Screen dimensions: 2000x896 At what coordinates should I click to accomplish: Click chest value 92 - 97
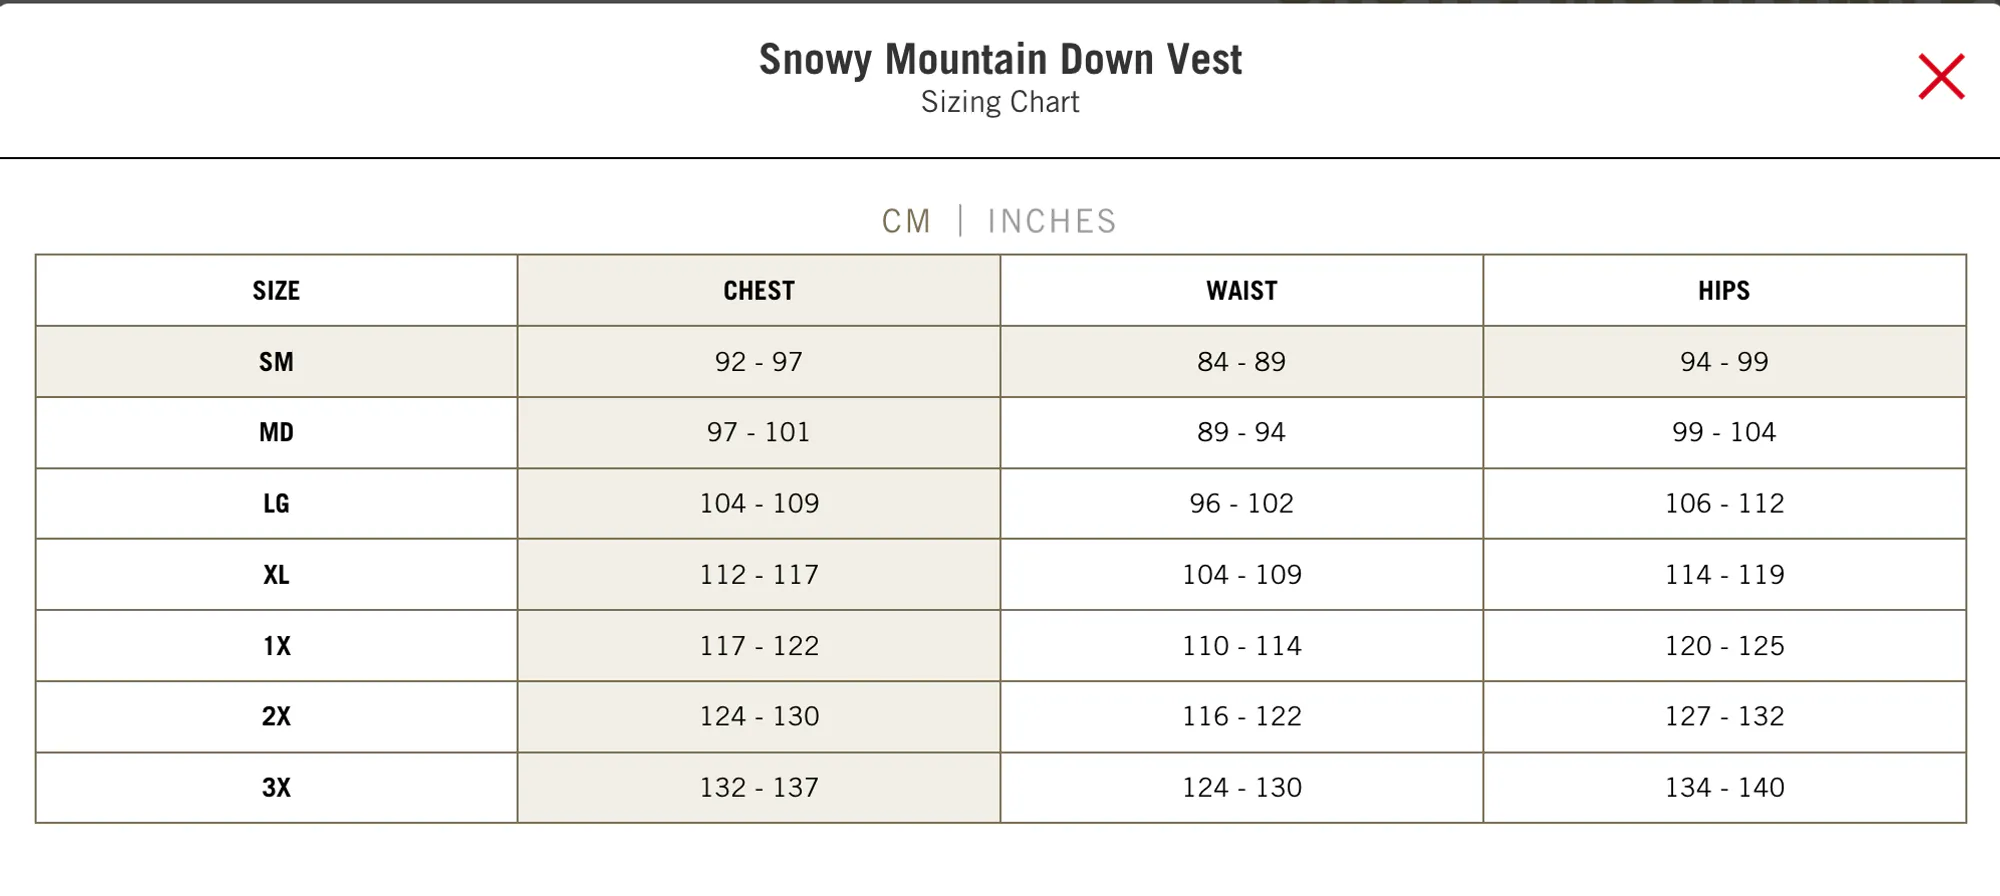pos(759,362)
